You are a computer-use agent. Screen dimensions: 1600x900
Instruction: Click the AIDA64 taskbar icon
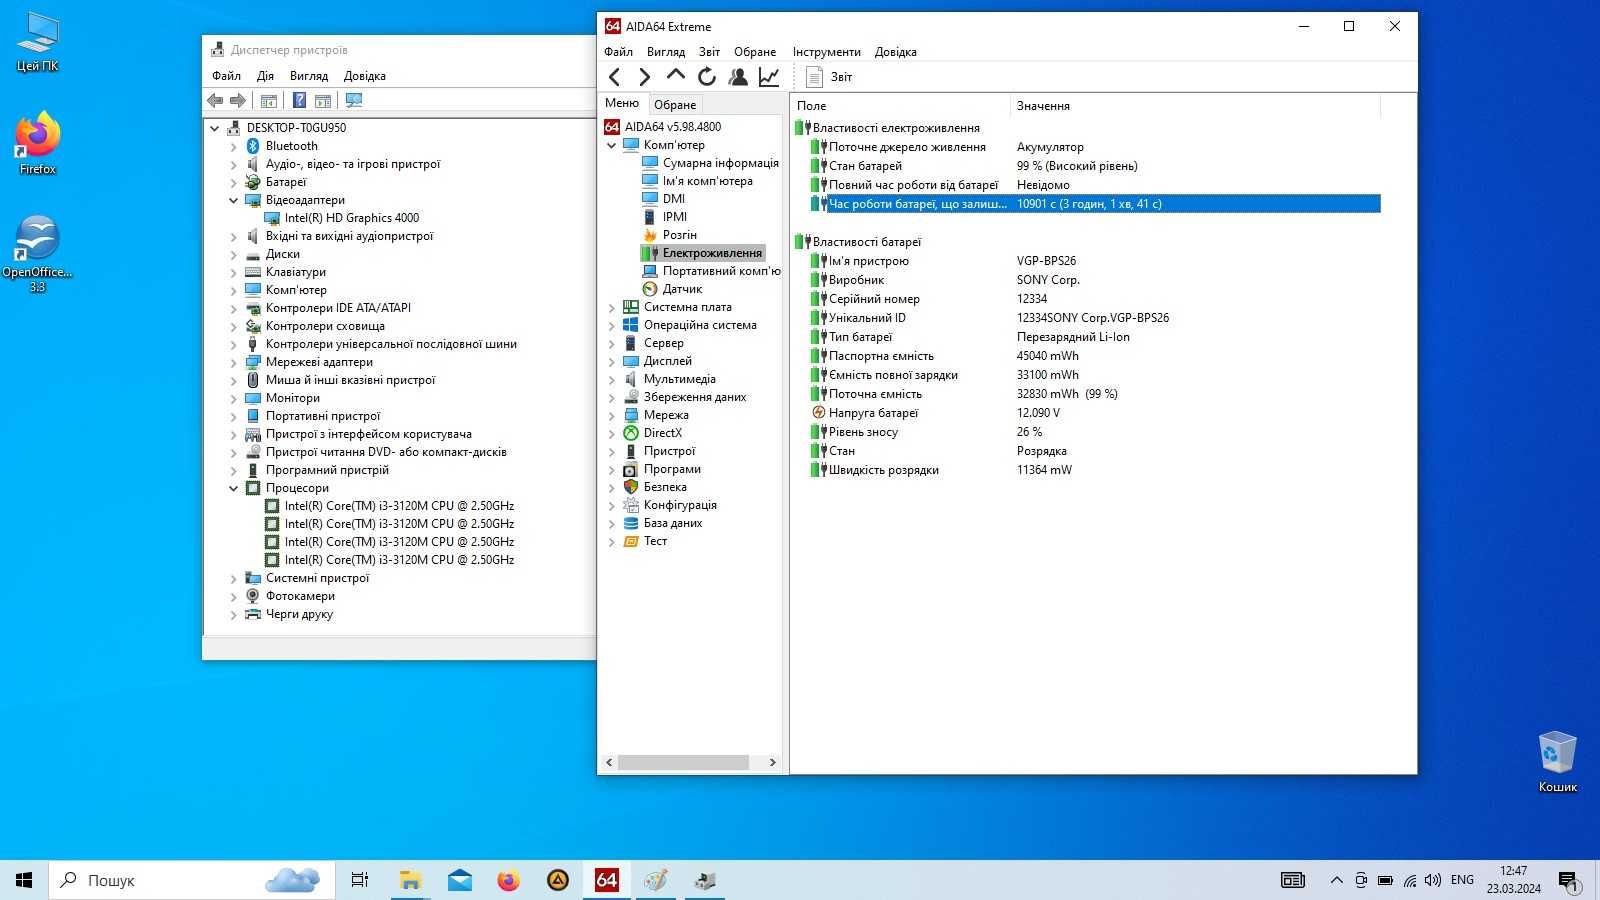coord(606,880)
